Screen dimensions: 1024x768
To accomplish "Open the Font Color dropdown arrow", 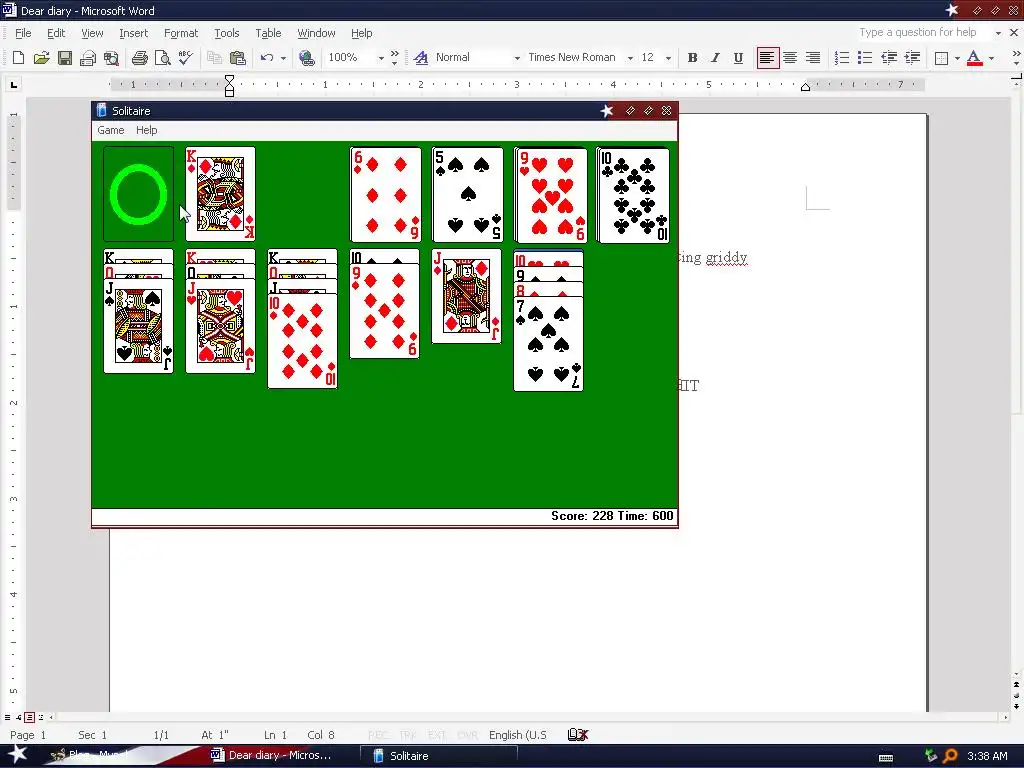I will tap(991, 58).
